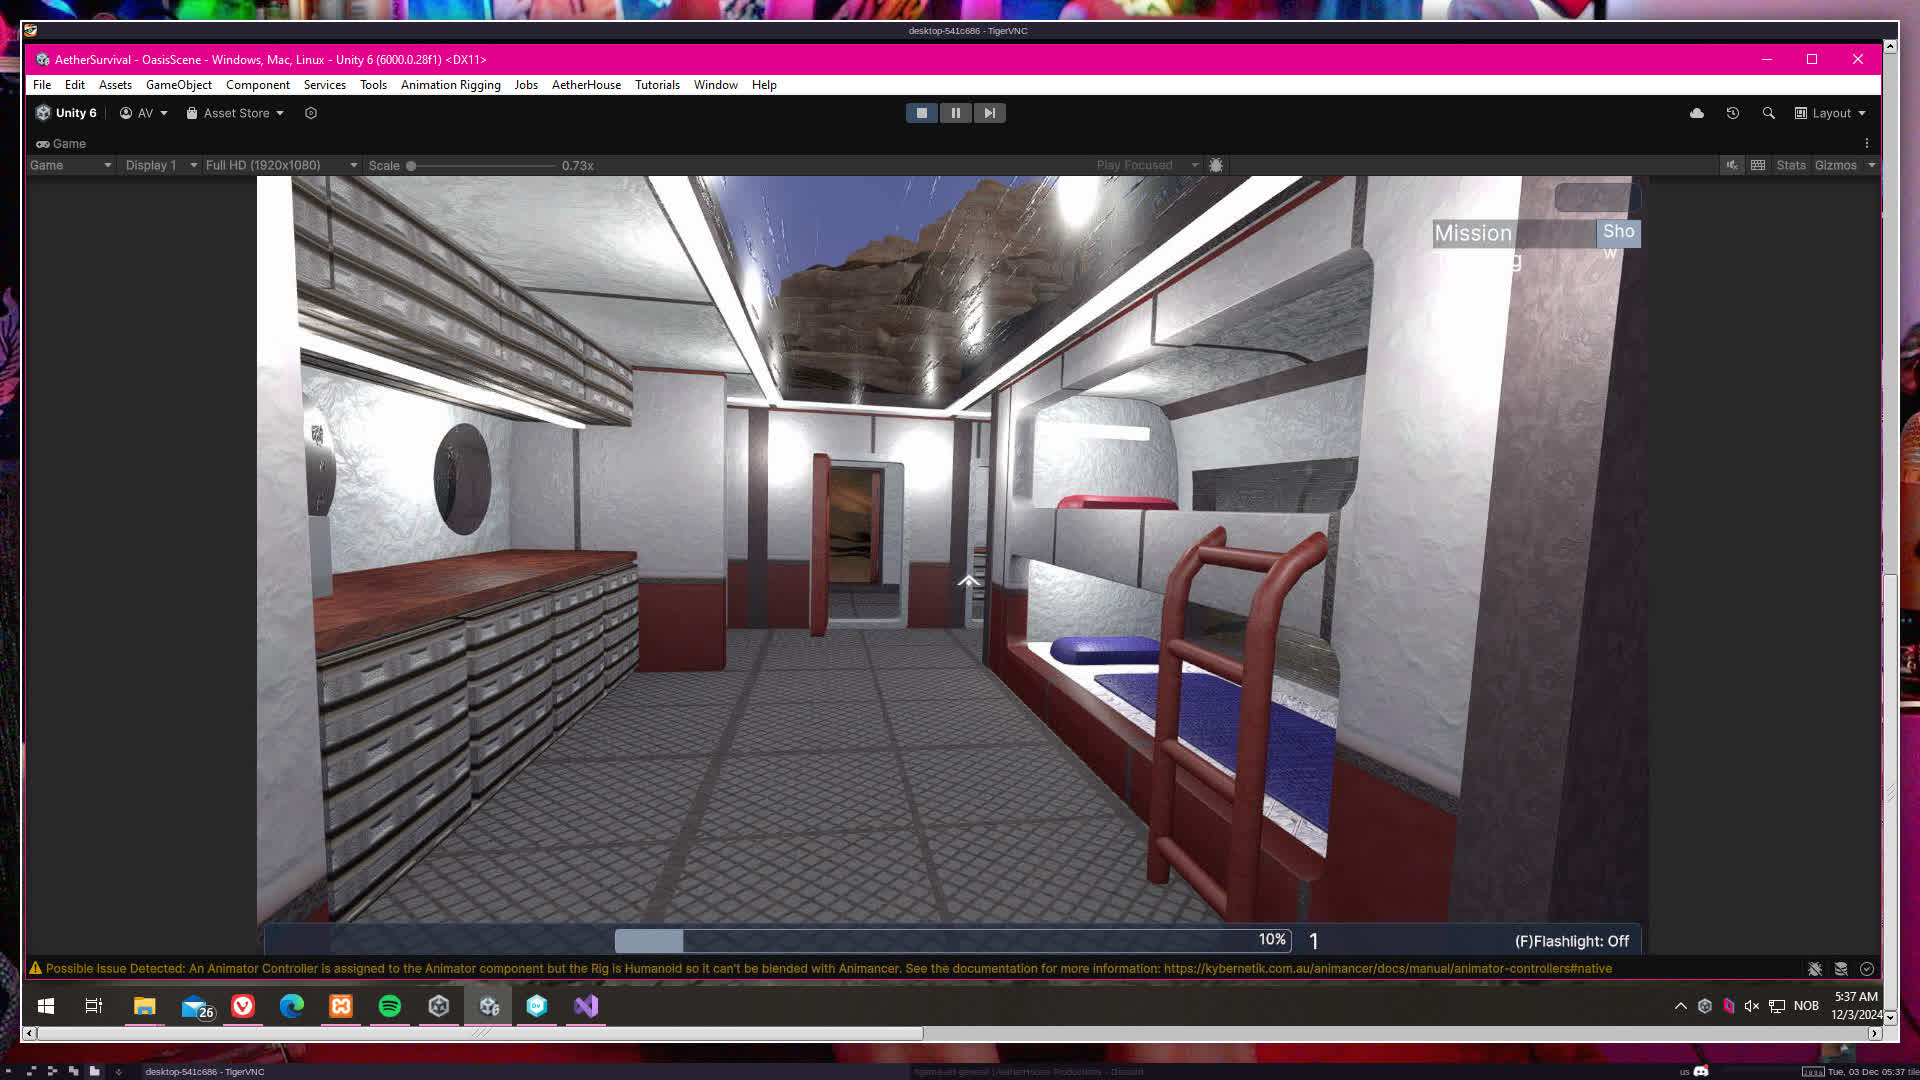Open the Layout dropdown

[x=1830, y=113]
